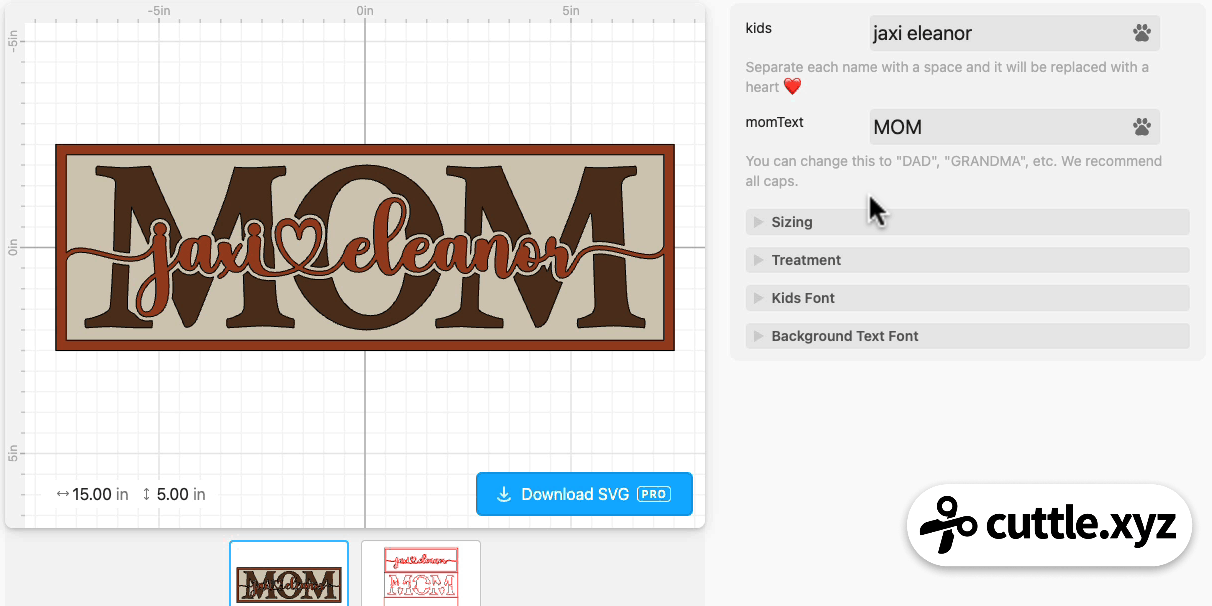Select the red outline cut-layout thumbnail

point(421,573)
